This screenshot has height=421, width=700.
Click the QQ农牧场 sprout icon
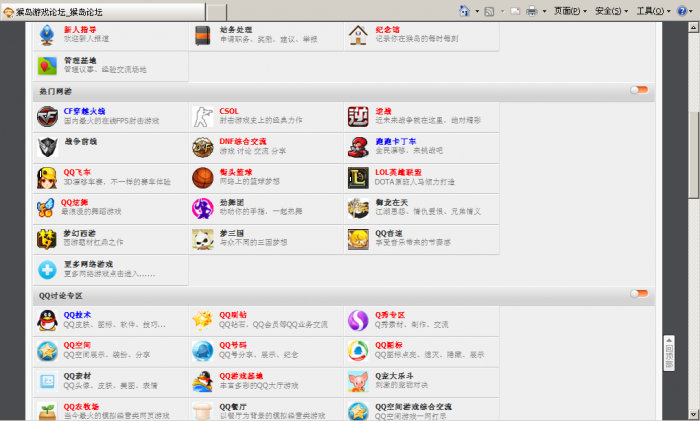[47, 411]
